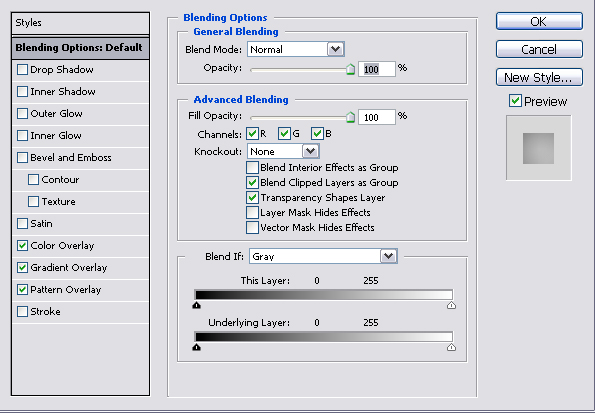
Task: Enable the Drop Shadow checkbox
Action: click(x=22, y=69)
